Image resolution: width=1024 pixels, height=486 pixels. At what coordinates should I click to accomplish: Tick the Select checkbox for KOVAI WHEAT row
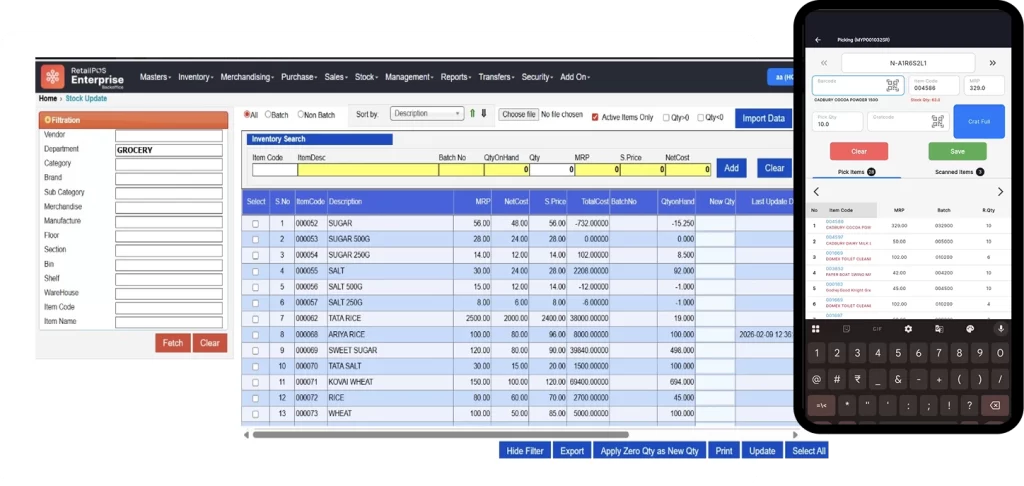click(255, 382)
